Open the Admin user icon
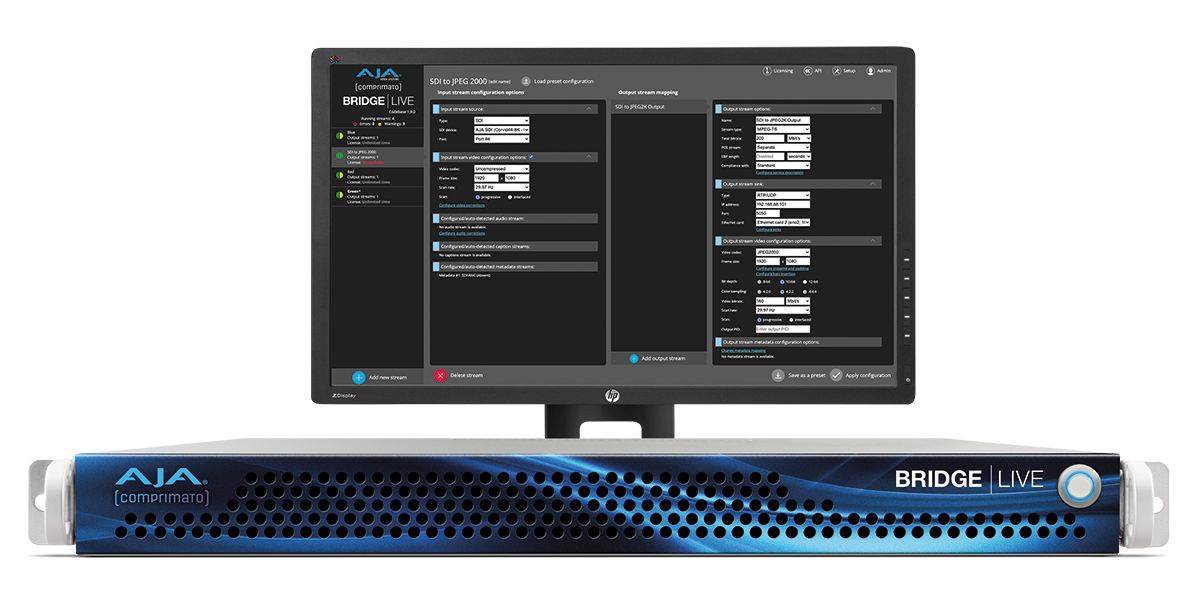This screenshot has width=1200, height=589. (871, 71)
